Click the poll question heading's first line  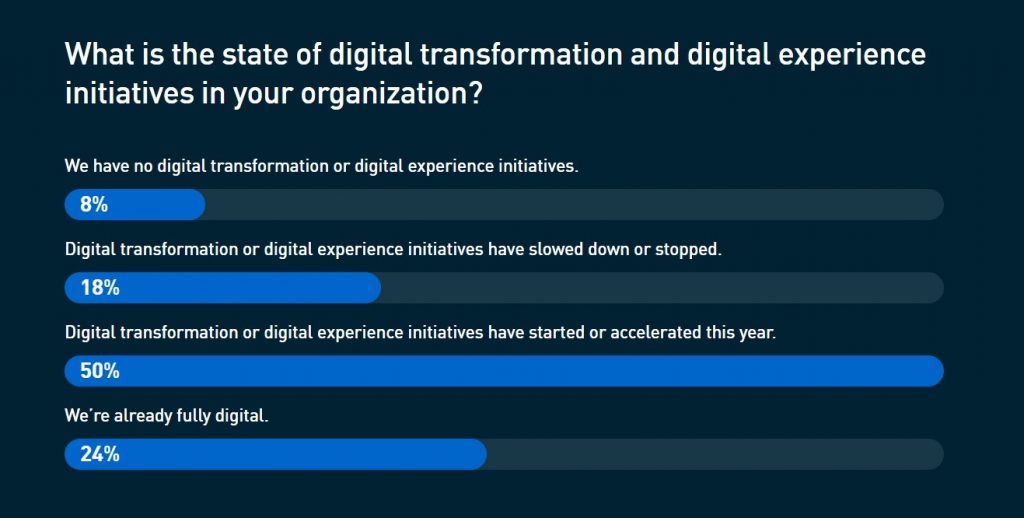coord(495,55)
